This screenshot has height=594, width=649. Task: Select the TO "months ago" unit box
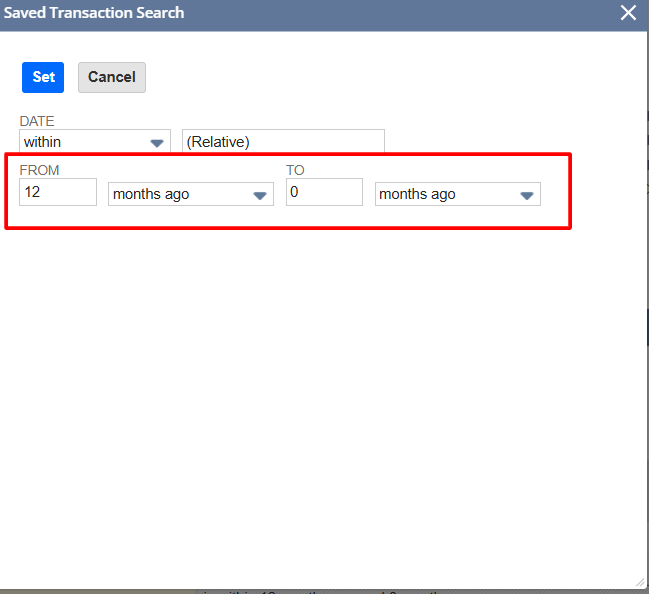tap(446, 194)
